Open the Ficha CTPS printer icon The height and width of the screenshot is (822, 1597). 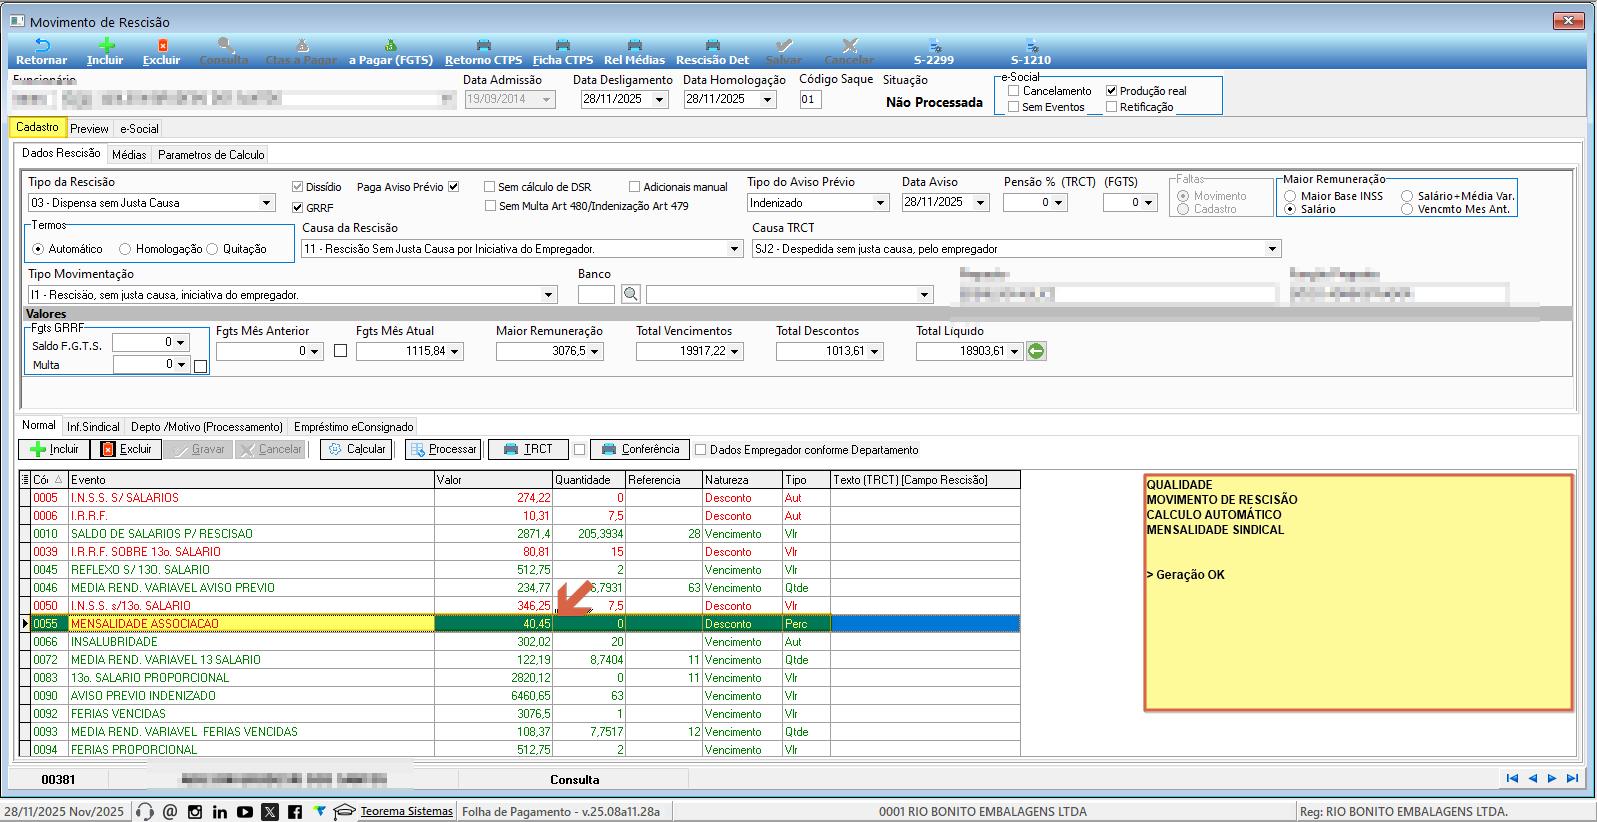point(563,46)
